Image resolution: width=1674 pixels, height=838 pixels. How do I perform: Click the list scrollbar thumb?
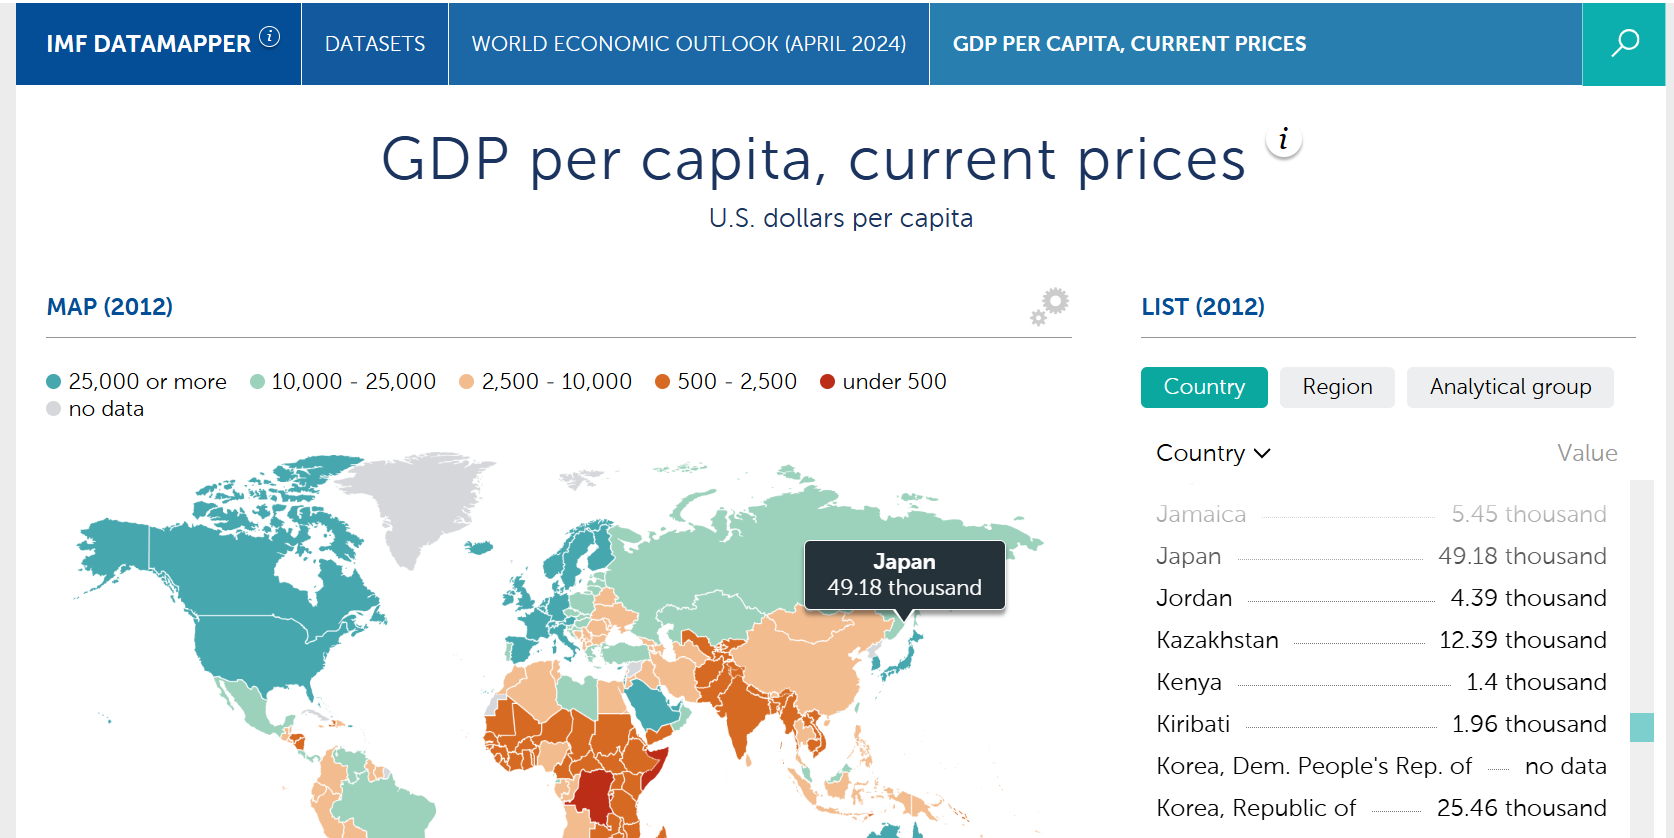pyautogui.click(x=1641, y=727)
